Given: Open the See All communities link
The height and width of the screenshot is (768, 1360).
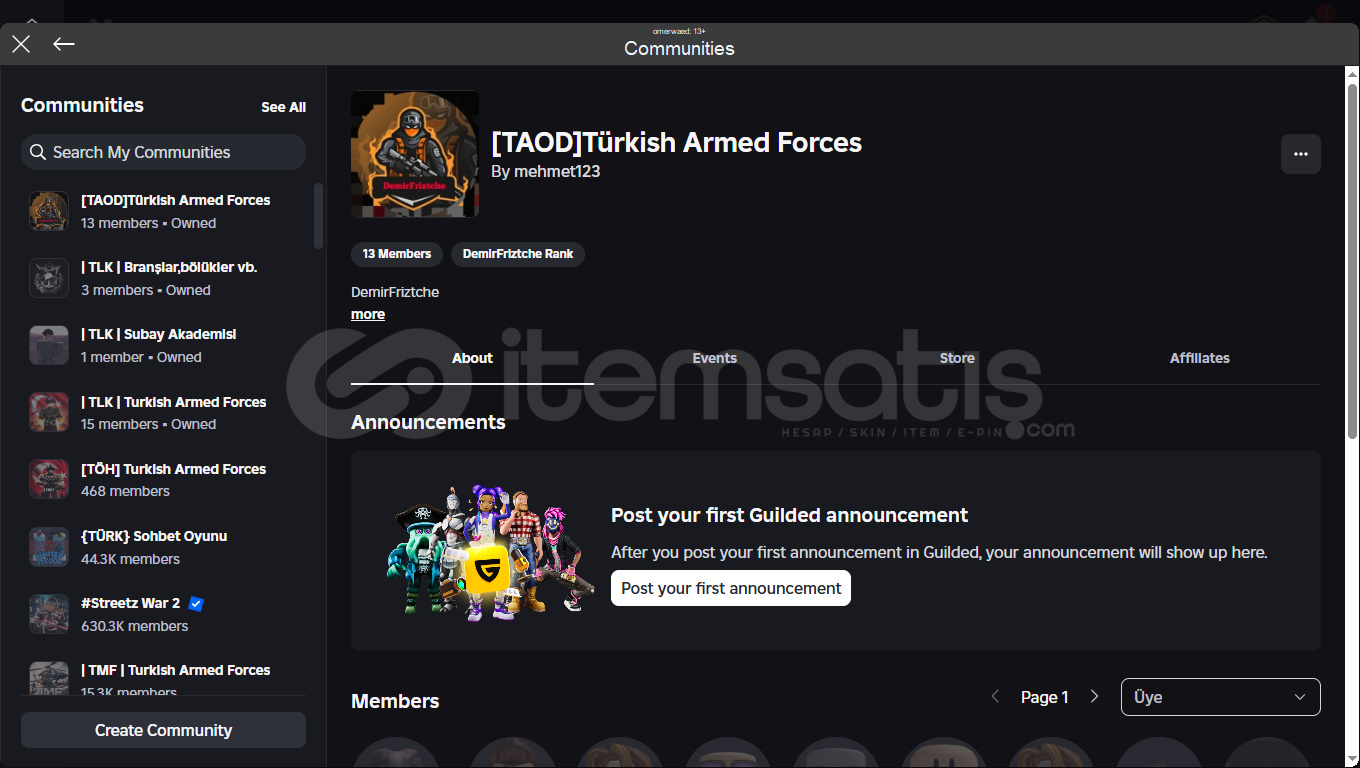Looking at the screenshot, I should pyautogui.click(x=284, y=107).
